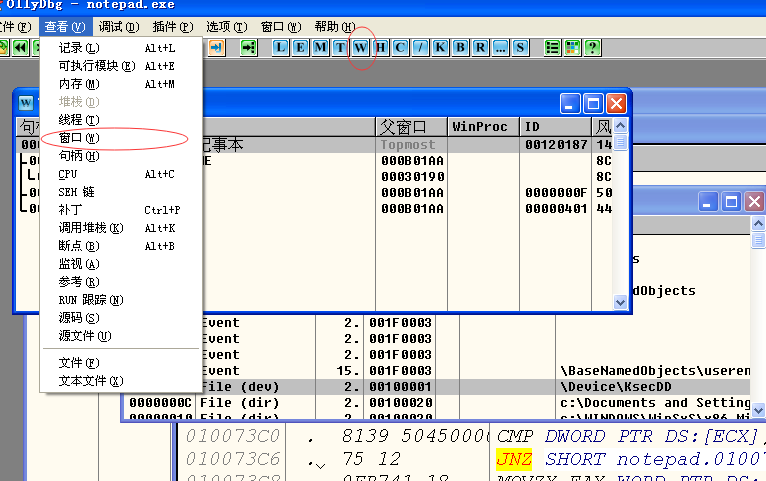Open the 选项(T) menu
766x481 pixels.
[x=227, y=26]
